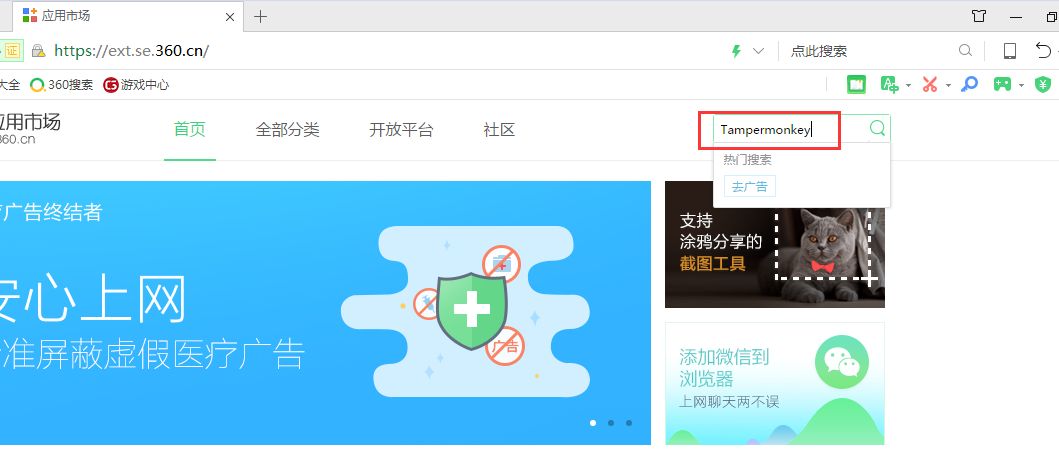
Task: Select second carousel dot indicator
Action: point(611,423)
